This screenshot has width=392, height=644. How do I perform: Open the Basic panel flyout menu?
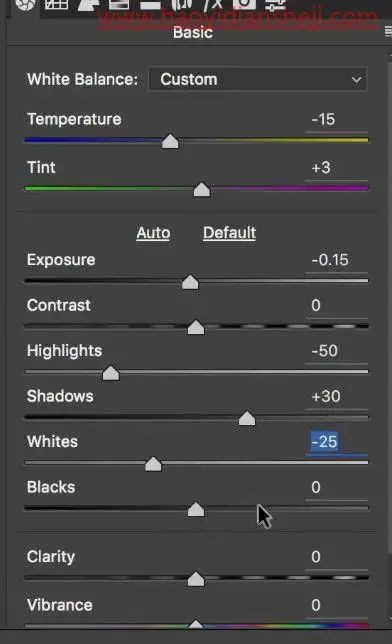388,32
